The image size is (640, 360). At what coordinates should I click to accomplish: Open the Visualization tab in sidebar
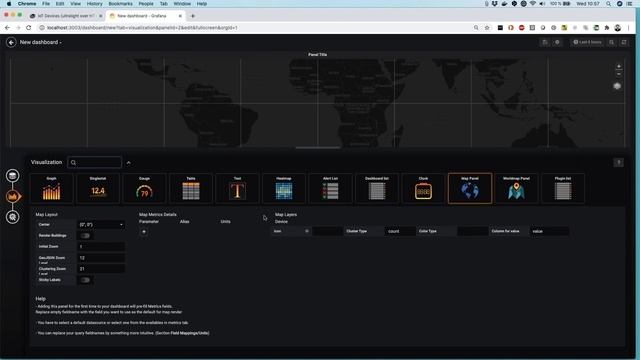point(13,196)
